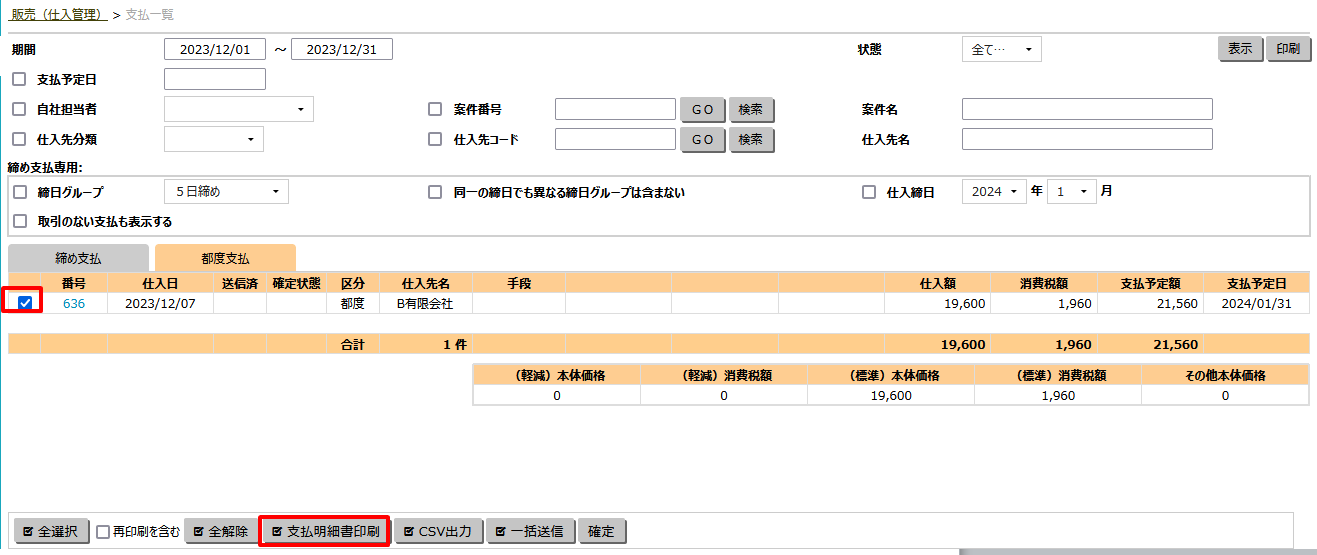
Task: Click the 仕入先名 input field
Action: click(1086, 140)
